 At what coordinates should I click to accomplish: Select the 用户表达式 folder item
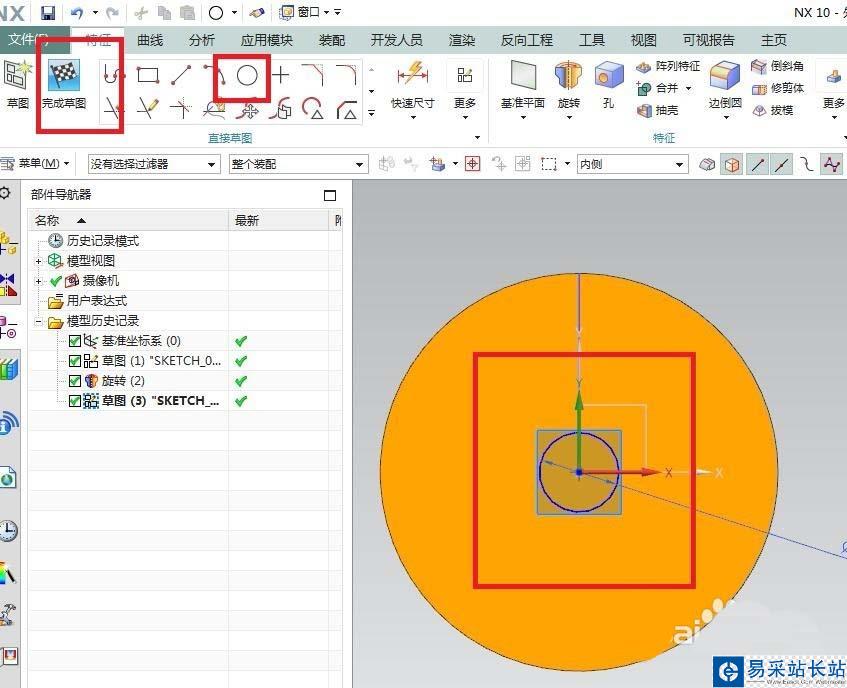tap(97, 301)
